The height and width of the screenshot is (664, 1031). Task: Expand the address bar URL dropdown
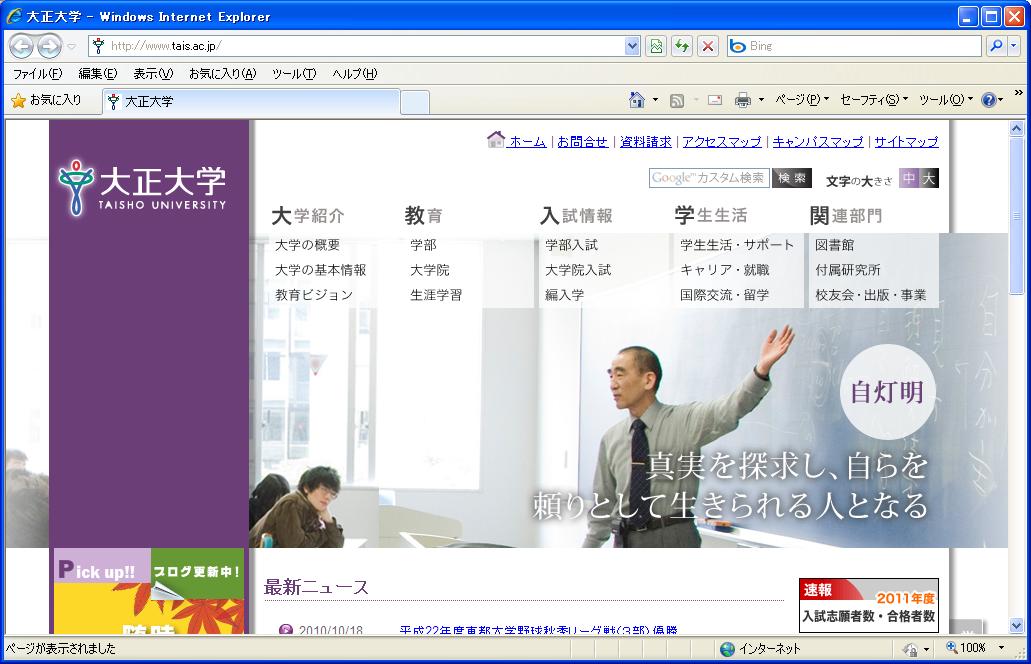pyautogui.click(x=632, y=46)
